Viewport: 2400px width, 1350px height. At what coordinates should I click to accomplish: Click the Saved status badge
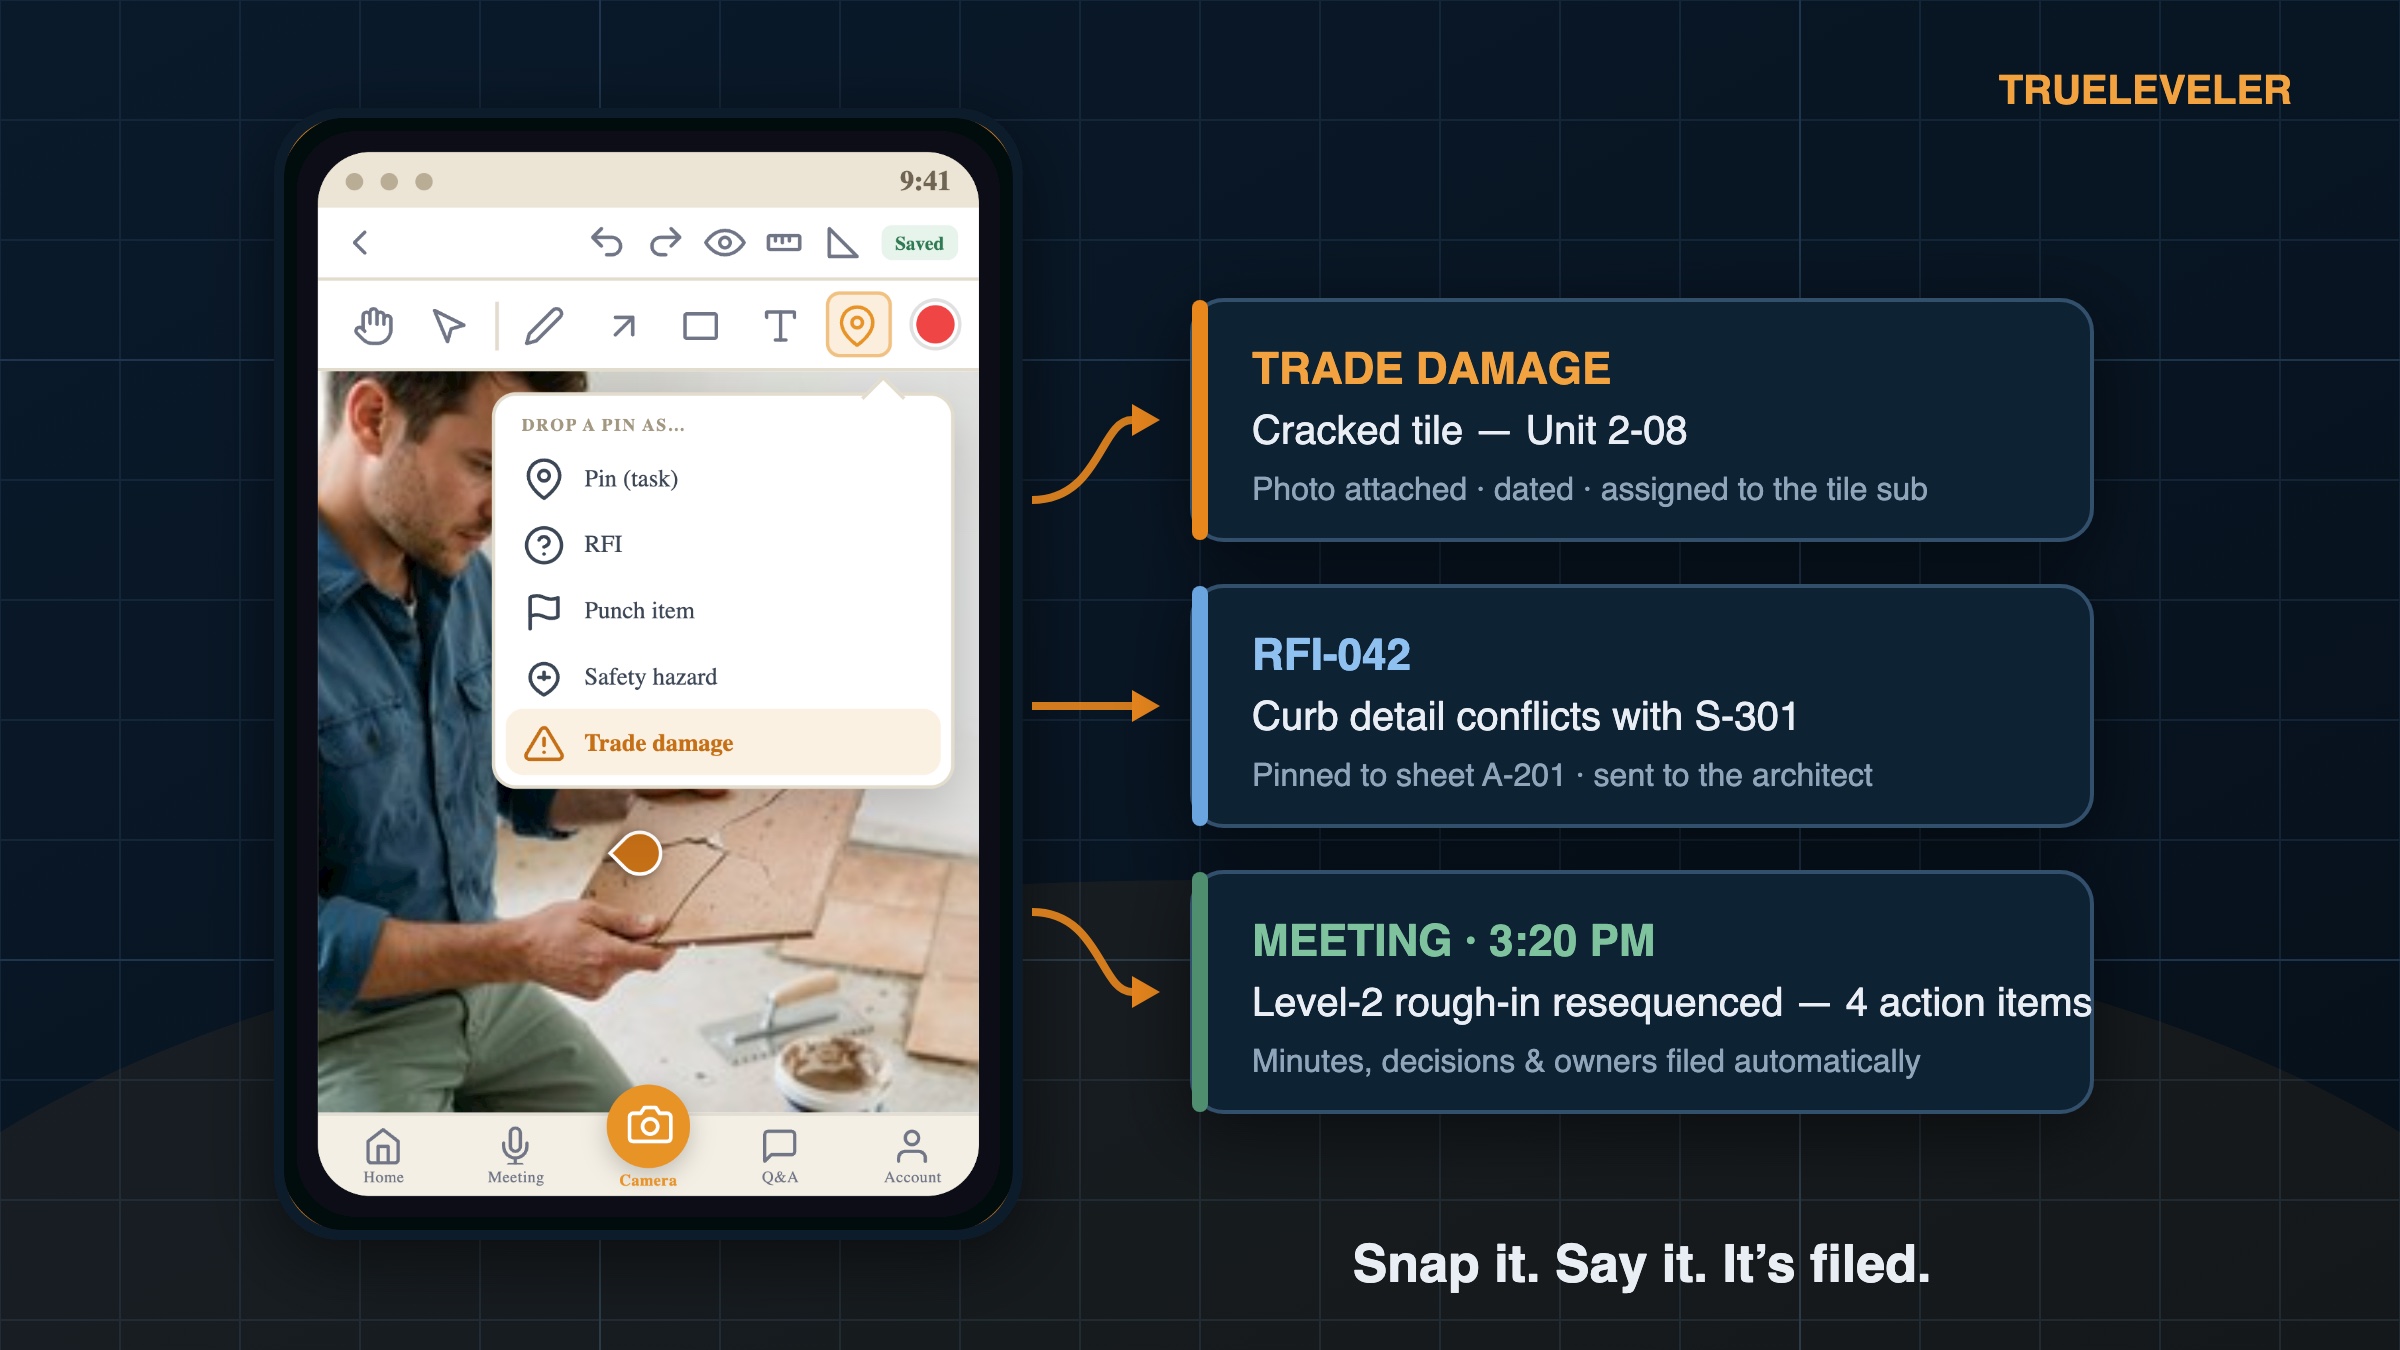[919, 243]
